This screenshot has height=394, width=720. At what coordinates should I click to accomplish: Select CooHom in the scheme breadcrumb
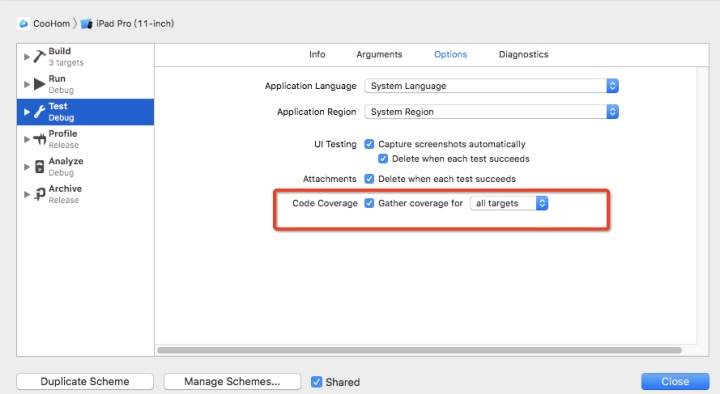(x=51, y=23)
